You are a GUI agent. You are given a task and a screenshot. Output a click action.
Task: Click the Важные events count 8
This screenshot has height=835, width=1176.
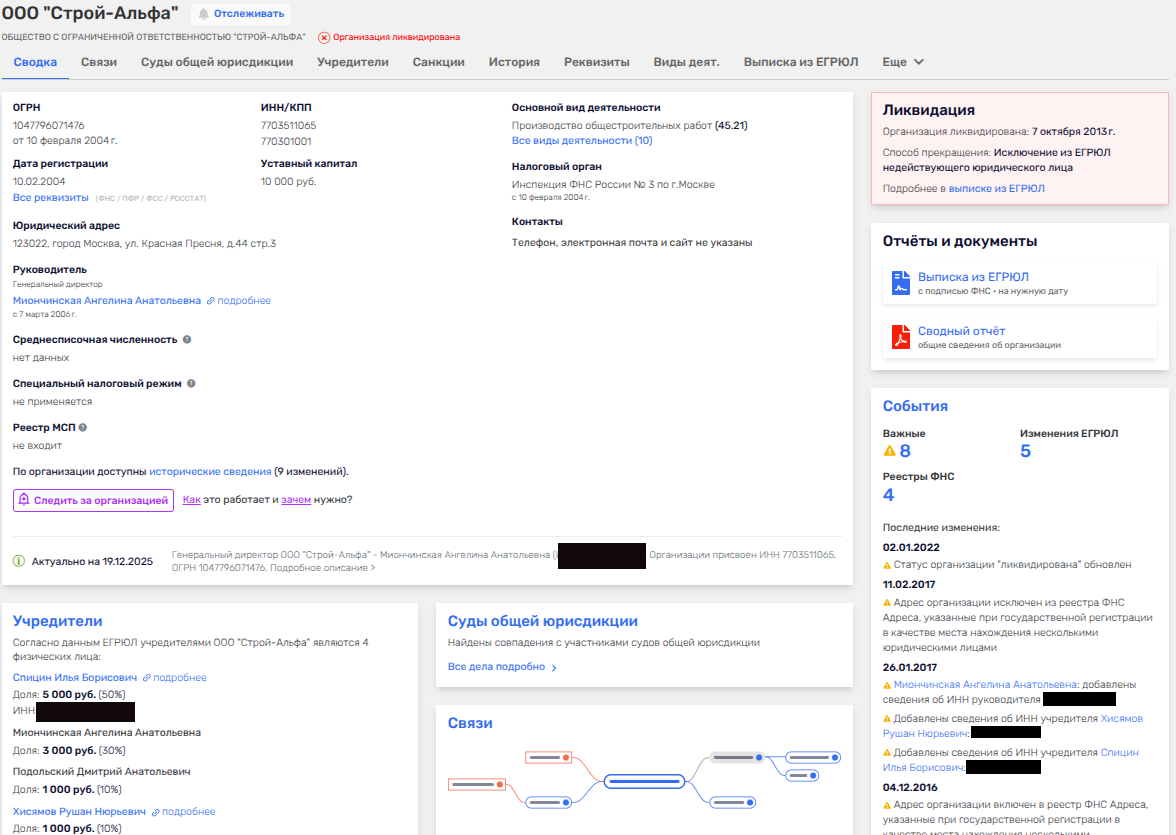tap(904, 451)
